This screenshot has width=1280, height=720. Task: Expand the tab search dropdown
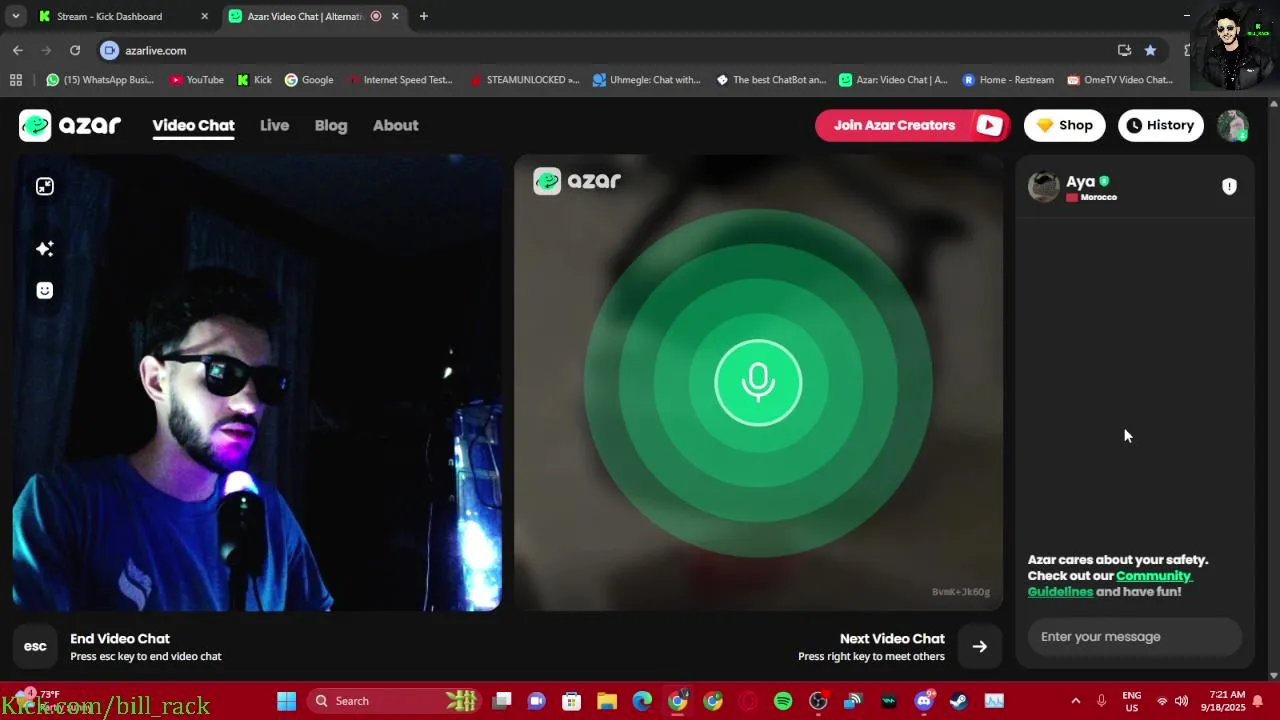(x=15, y=16)
